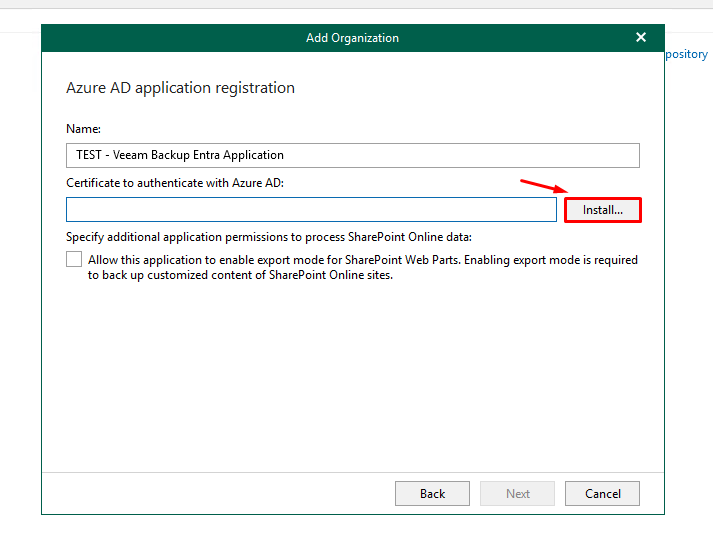Close the Add Organization dialog
This screenshot has height=540, width=713.
coord(641,37)
